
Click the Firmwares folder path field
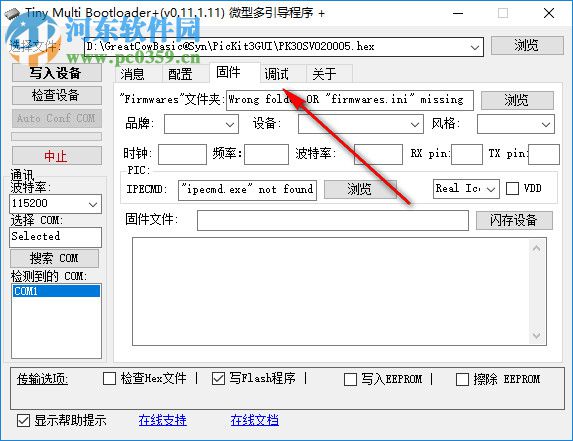pos(350,100)
